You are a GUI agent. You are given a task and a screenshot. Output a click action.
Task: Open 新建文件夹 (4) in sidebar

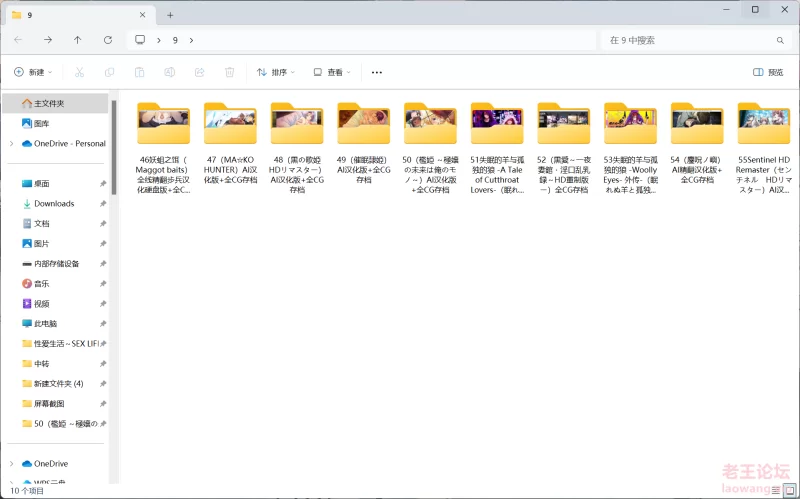tap(55, 384)
